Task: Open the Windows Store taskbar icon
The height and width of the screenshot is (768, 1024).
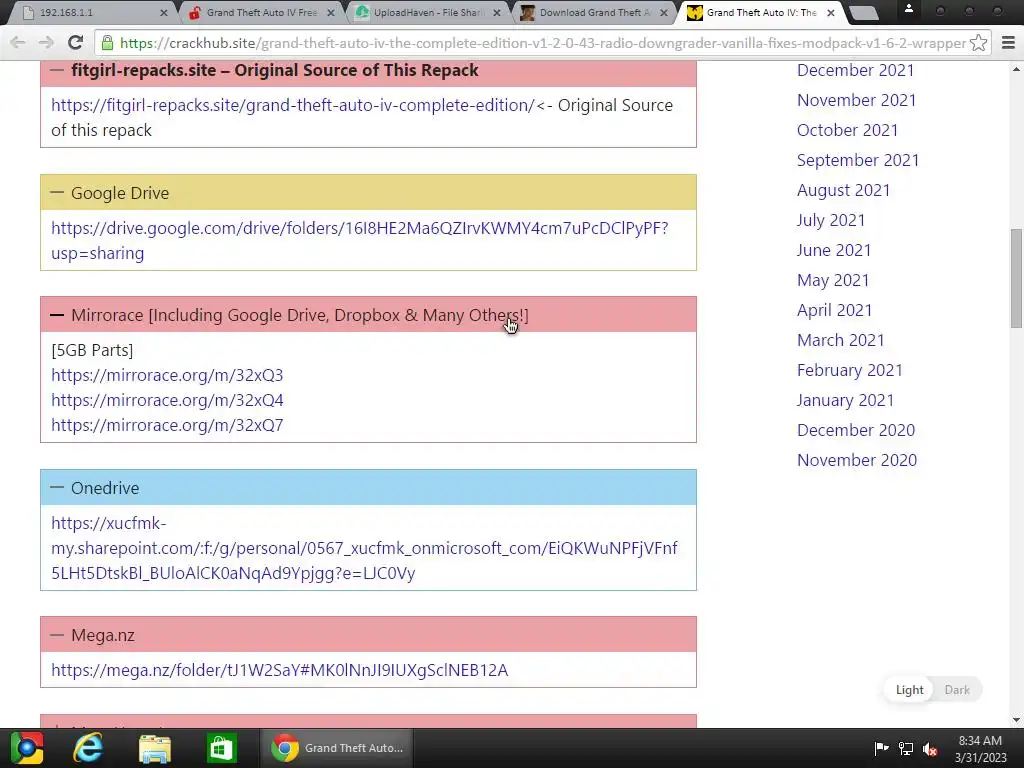Action: click(221, 748)
